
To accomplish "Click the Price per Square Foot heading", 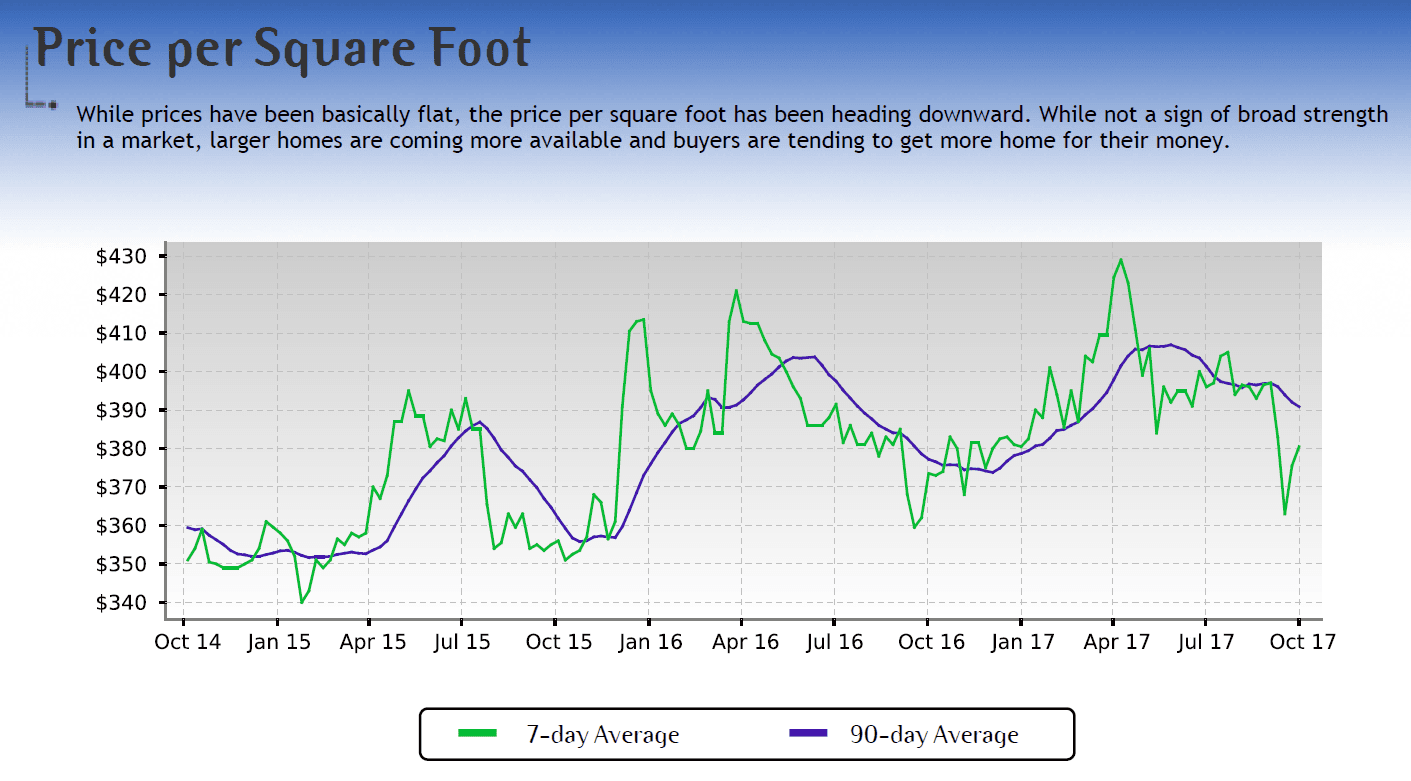I will [x=282, y=48].
